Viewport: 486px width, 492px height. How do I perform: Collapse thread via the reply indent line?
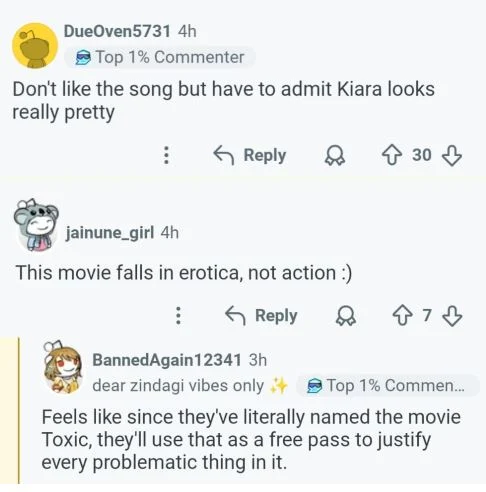pos(19,410)
